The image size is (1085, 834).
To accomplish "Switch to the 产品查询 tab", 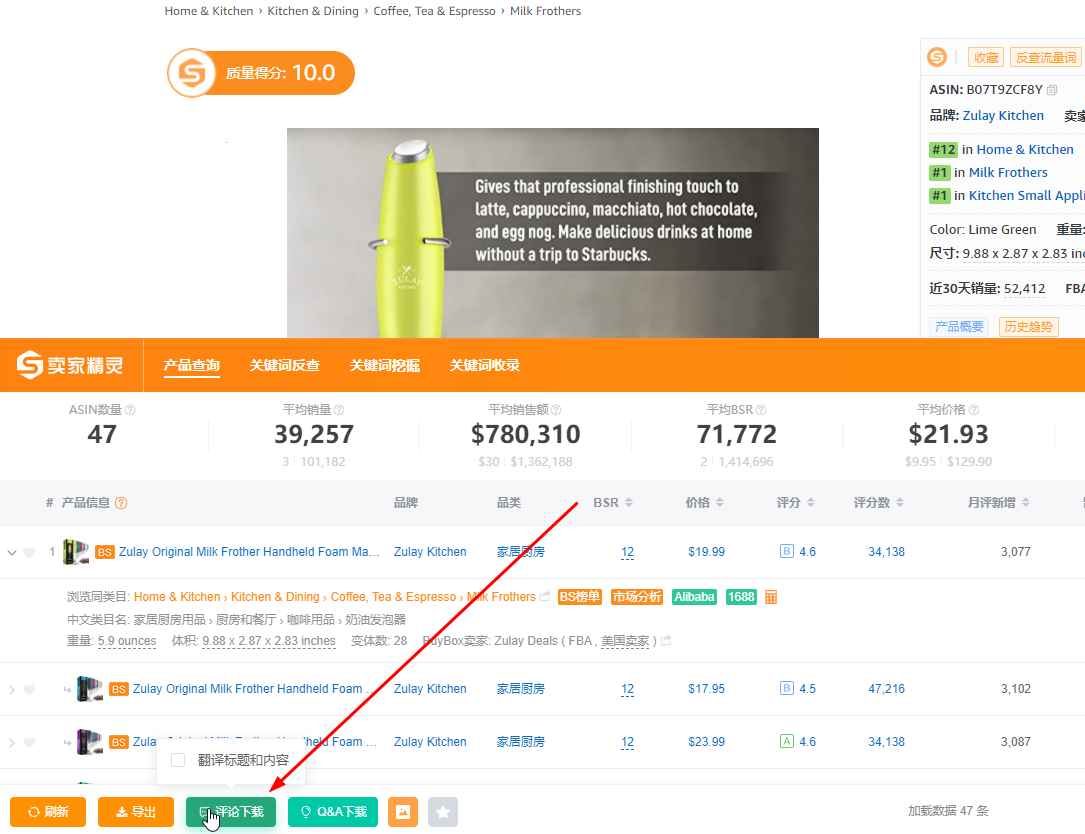I will [x=192, y=365].
